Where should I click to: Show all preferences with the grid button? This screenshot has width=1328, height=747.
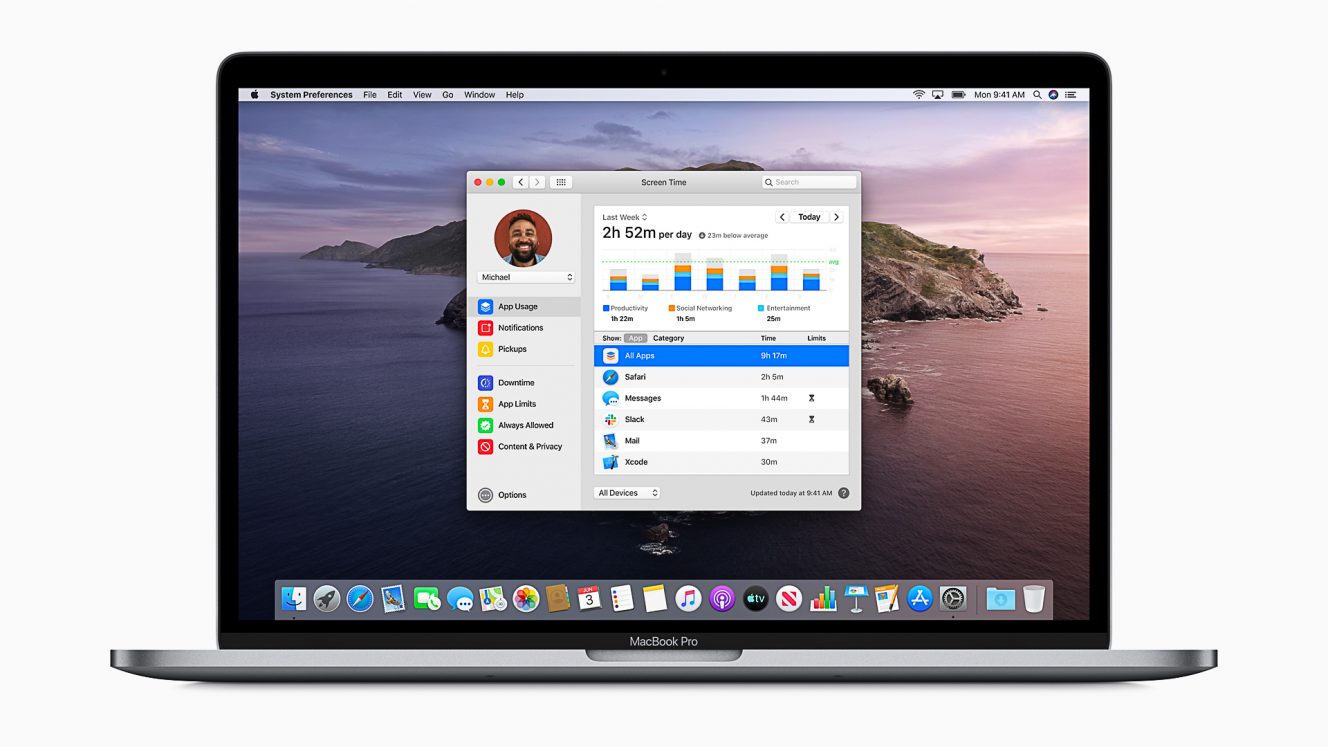pyautogui.click(x=561, y=182)
